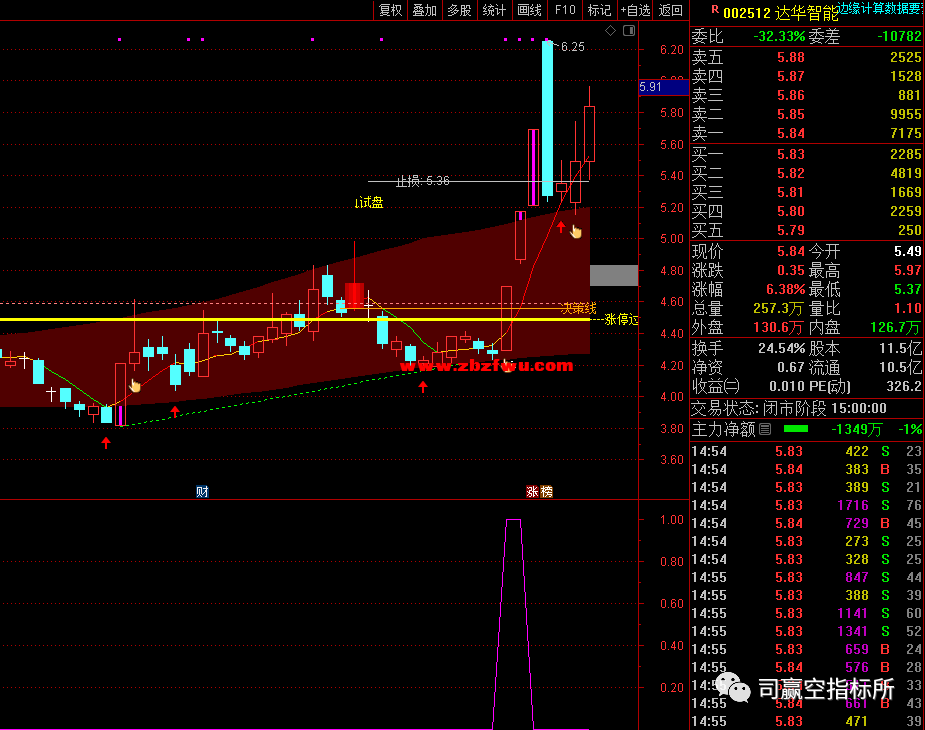The width and height of the screenshot is (925, 730).
Task: Click the 涨 marker below the chart
Action: click(x=532, y=492)
